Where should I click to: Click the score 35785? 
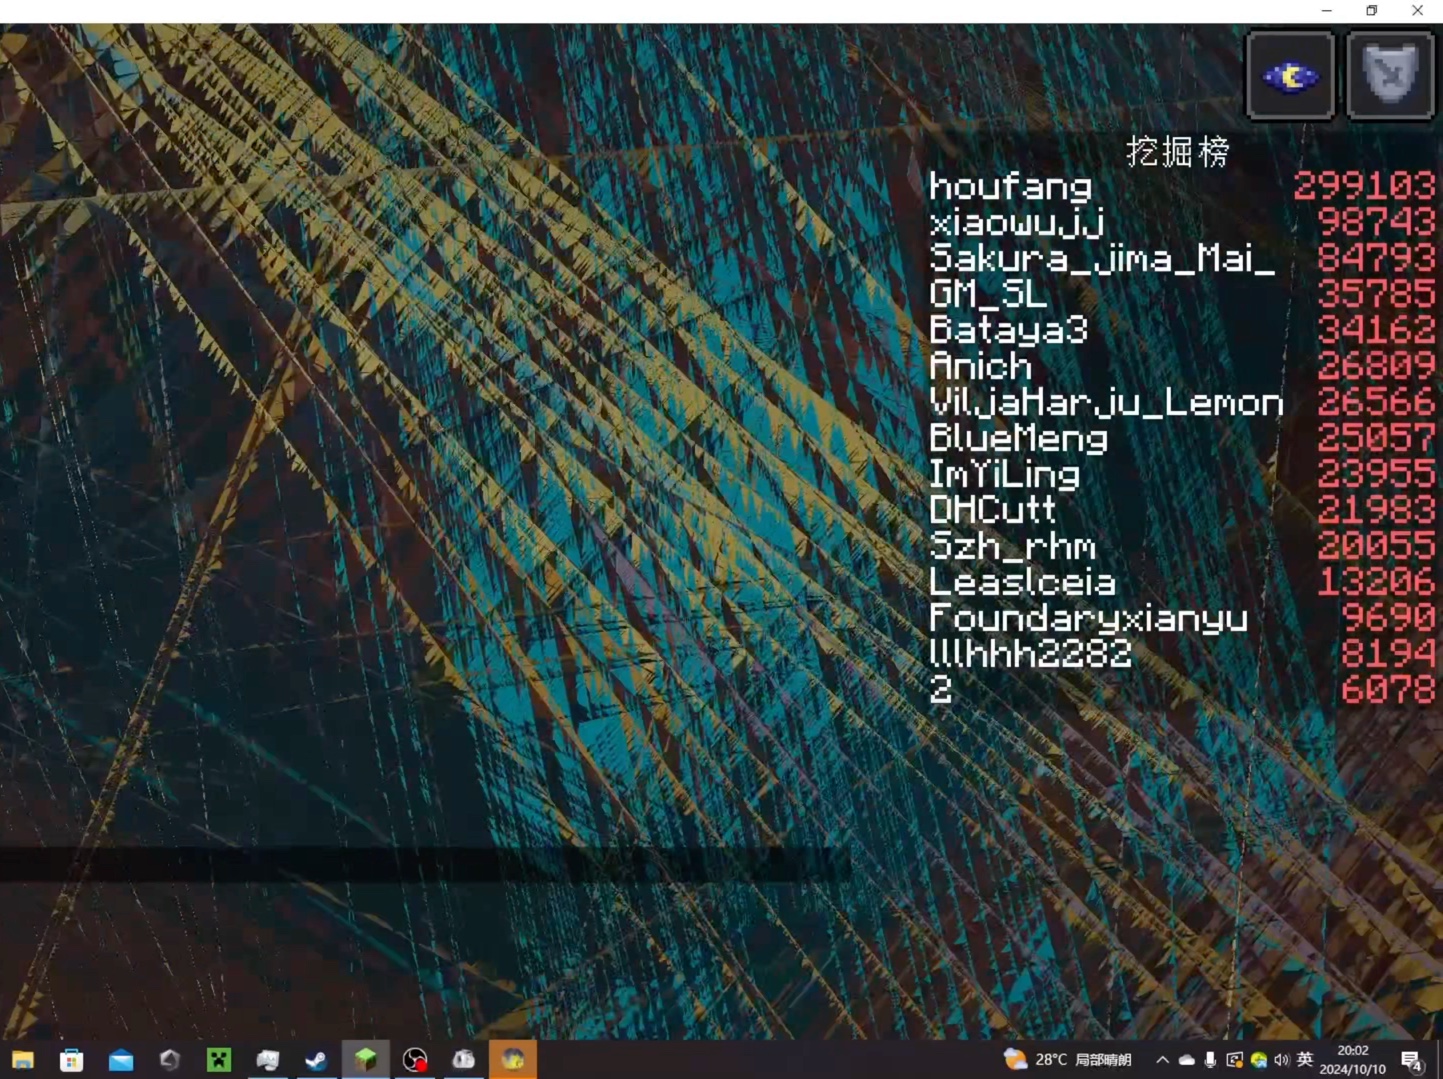pos(1376,294)
